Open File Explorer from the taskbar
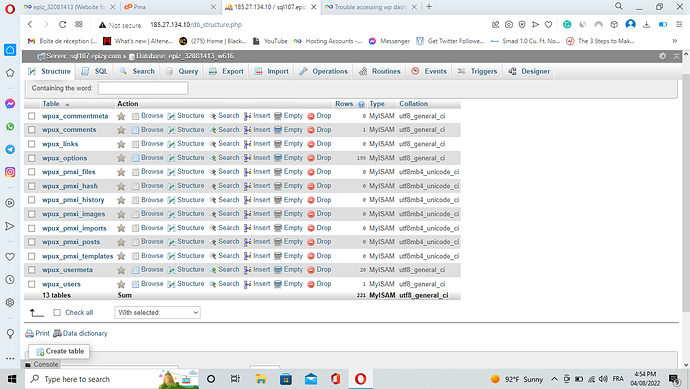This screenshot has height=389, width=690. (261, 379)
